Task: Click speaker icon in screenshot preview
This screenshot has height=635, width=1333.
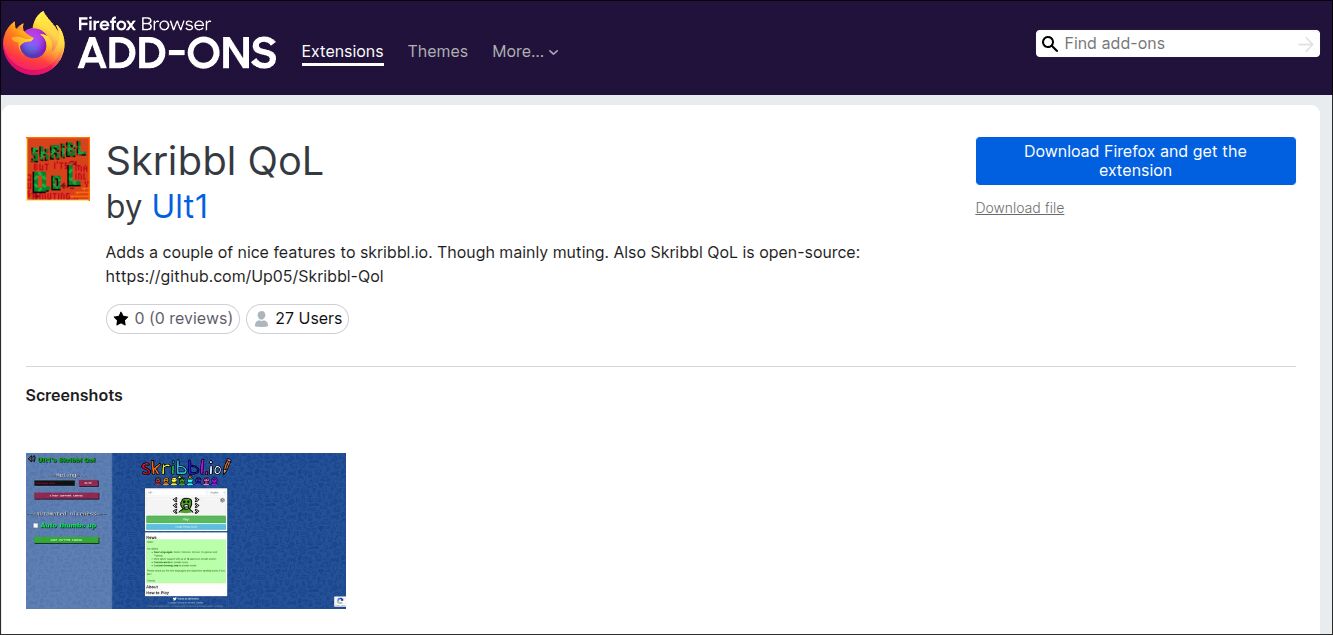Action: pos(31,459)
